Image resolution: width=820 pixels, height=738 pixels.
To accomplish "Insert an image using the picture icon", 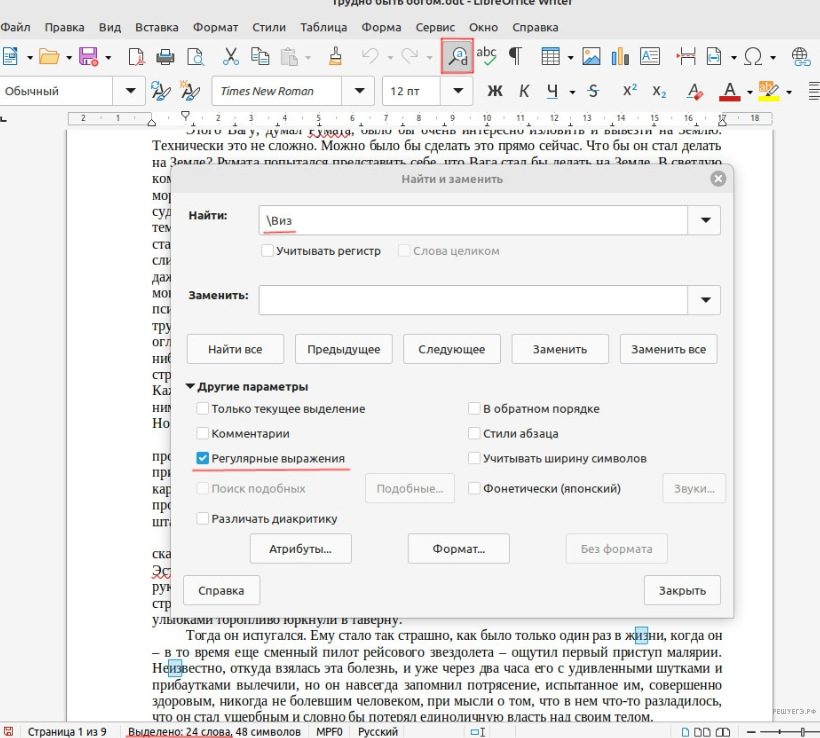I will click(591, 56).
